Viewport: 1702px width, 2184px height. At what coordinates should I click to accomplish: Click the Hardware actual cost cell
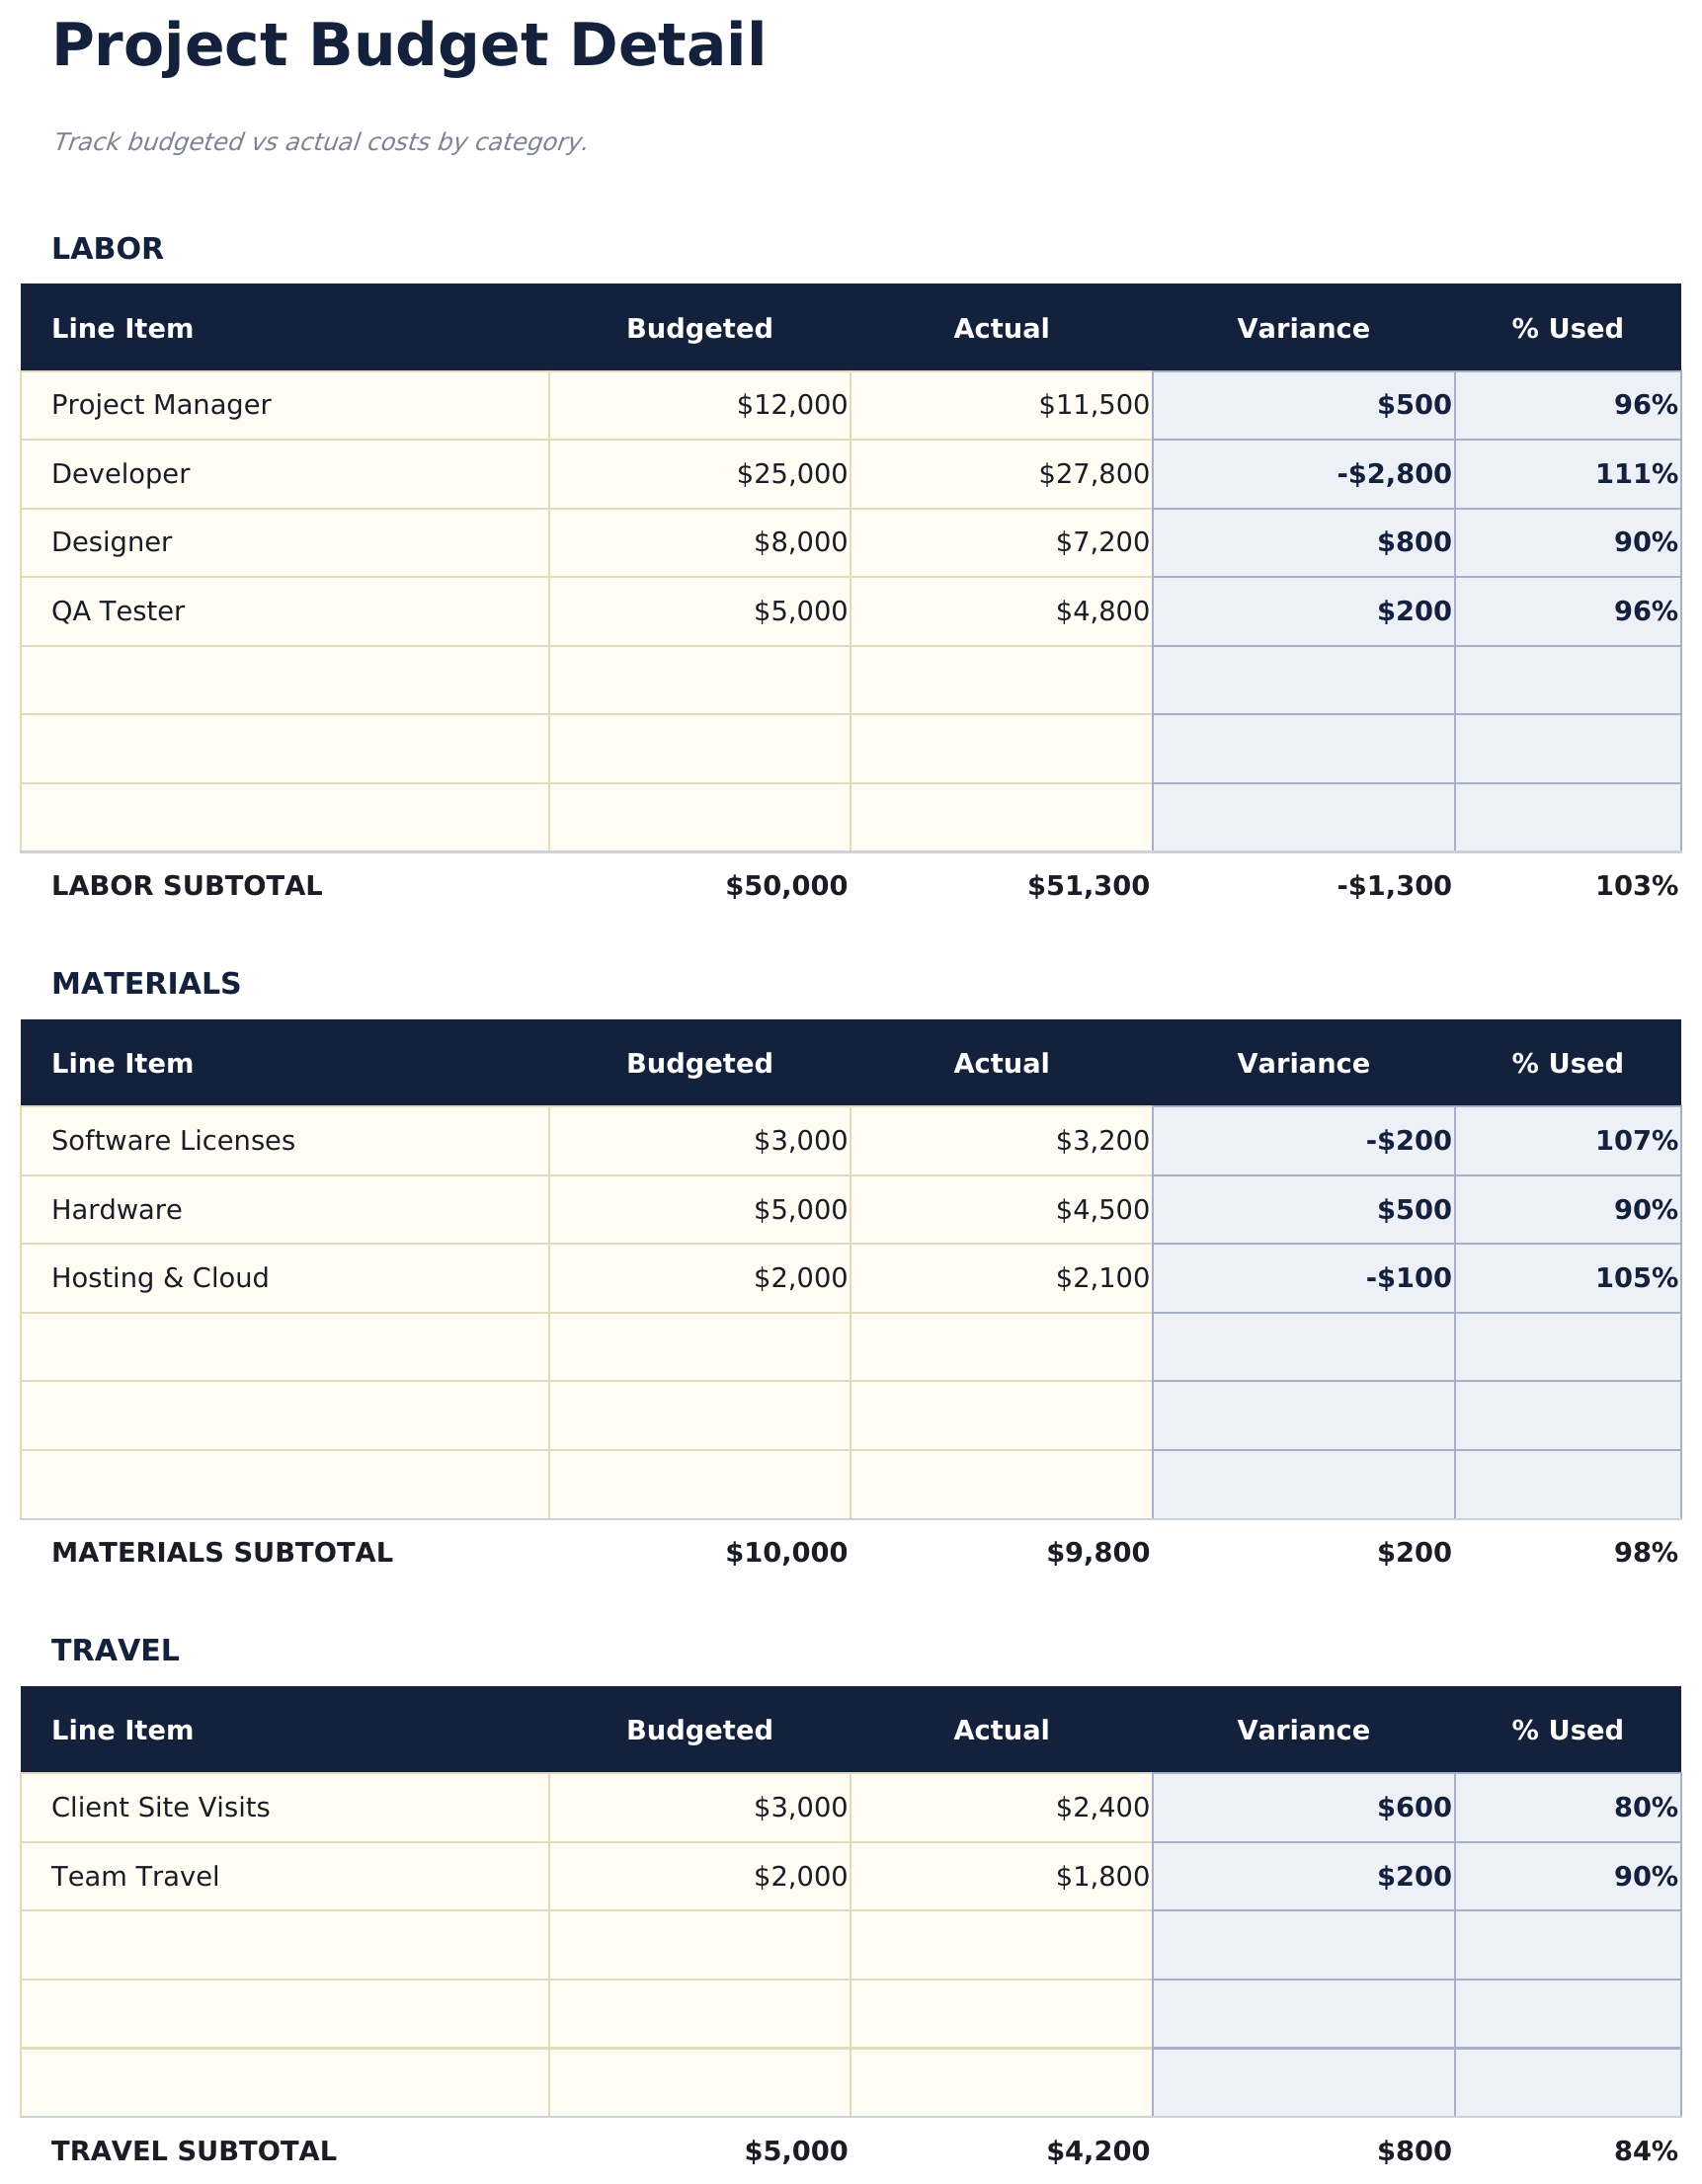1001,1210
